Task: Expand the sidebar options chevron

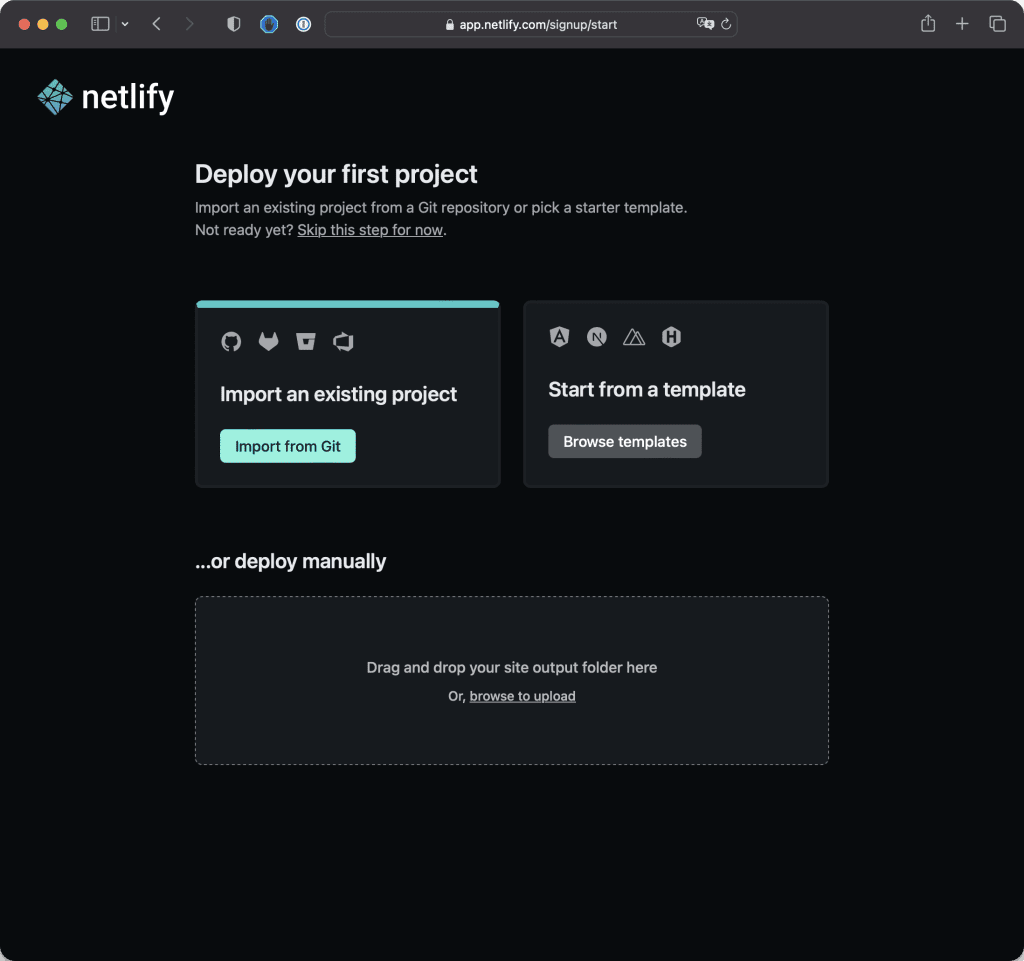Action: coord(124,24)
